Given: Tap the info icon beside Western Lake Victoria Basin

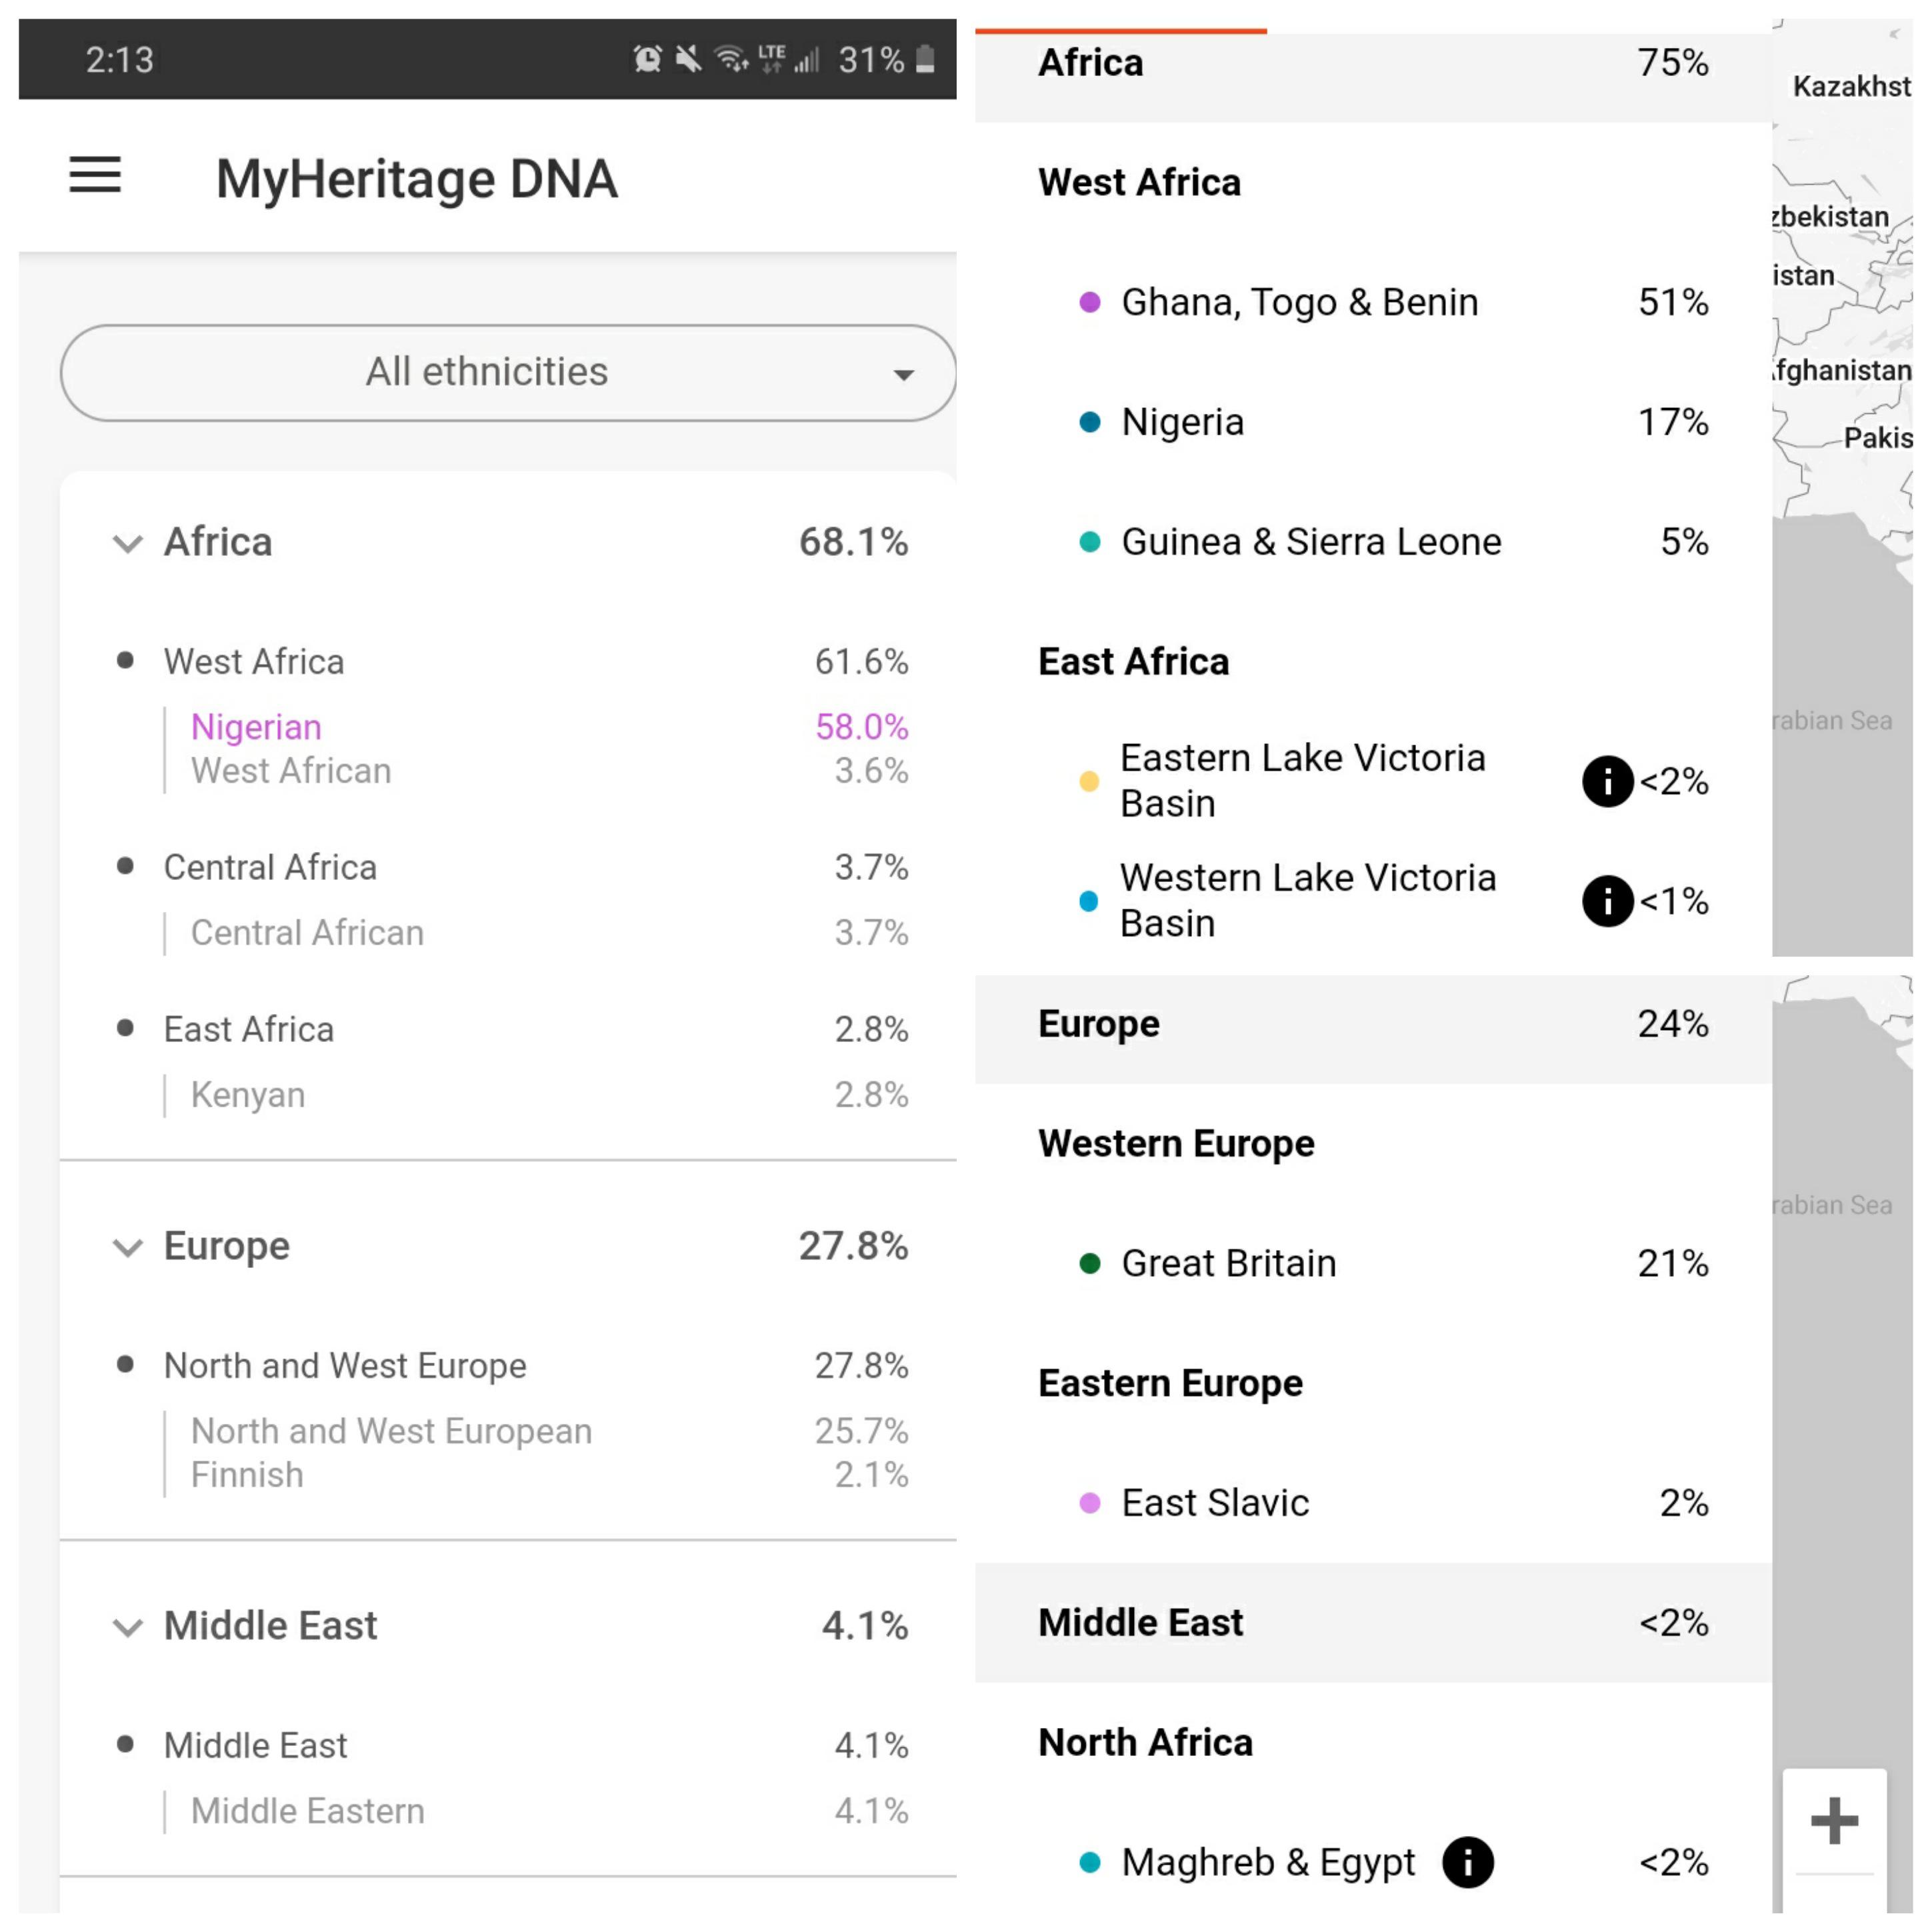Looking at the screenshot, I should [1607, 901].
